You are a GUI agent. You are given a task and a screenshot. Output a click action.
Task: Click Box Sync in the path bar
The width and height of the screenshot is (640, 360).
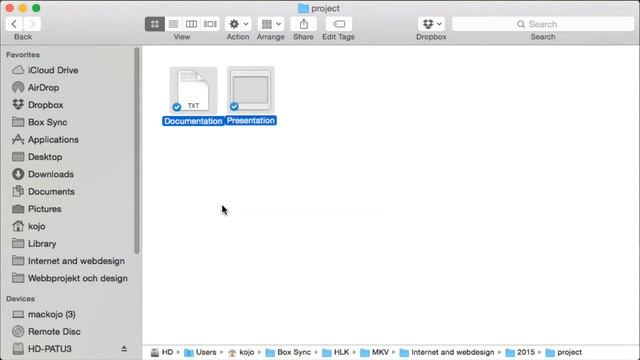point(288,352)
